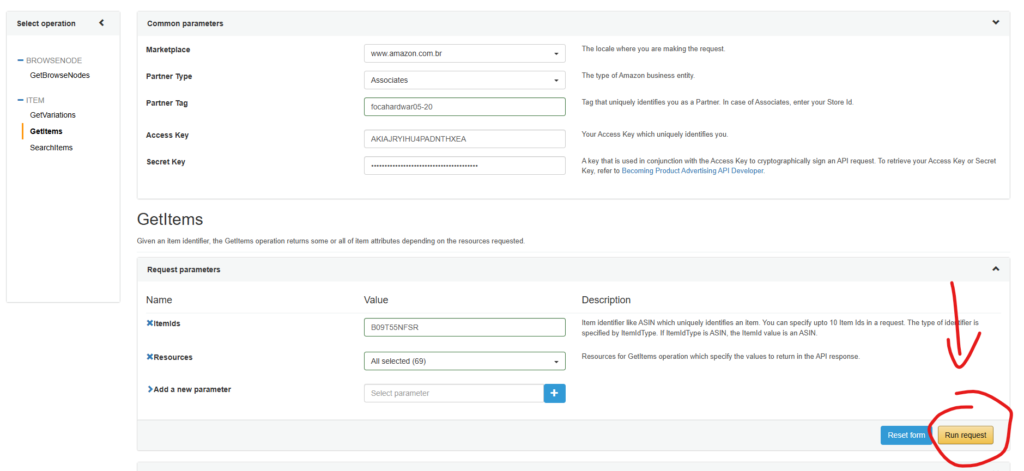Remove the Resources parameter X icon
The width and height of the screenshot is (1024, 471).
(150, 357)
